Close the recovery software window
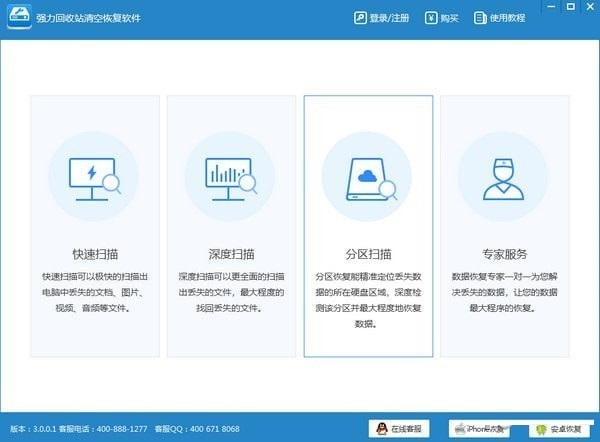The height and width of the screenshot is (442, 600). tap(590, 7)
